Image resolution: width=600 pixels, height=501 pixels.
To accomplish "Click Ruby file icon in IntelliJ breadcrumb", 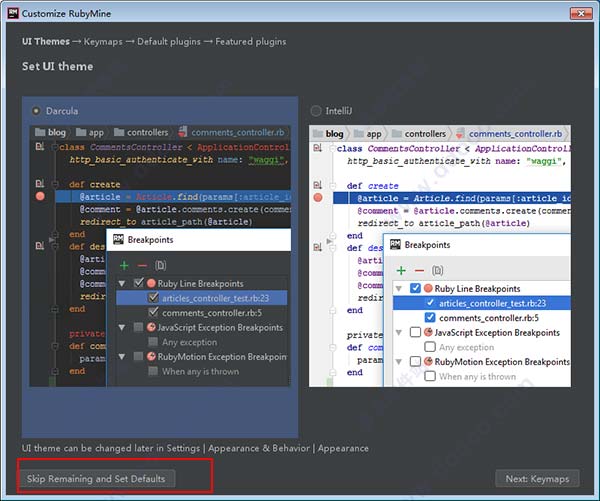I will 460,134.
